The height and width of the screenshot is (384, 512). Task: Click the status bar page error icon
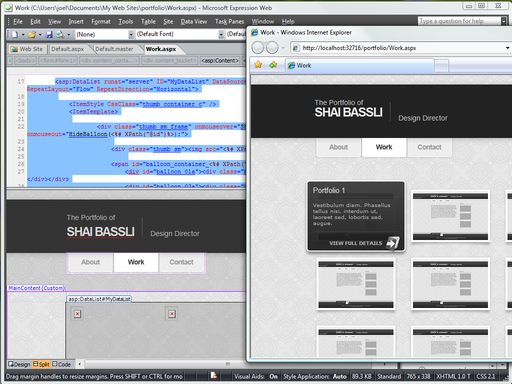click(x=214, y=376)
